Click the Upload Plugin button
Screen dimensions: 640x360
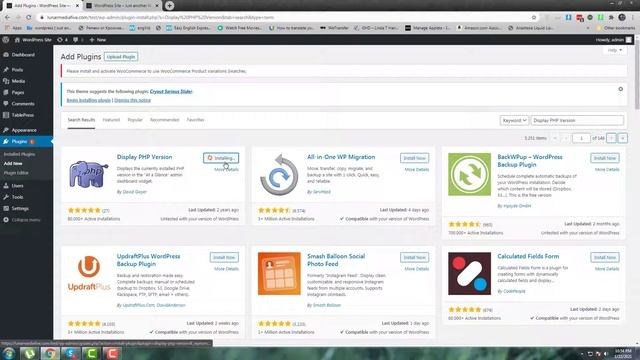point(121,57)
